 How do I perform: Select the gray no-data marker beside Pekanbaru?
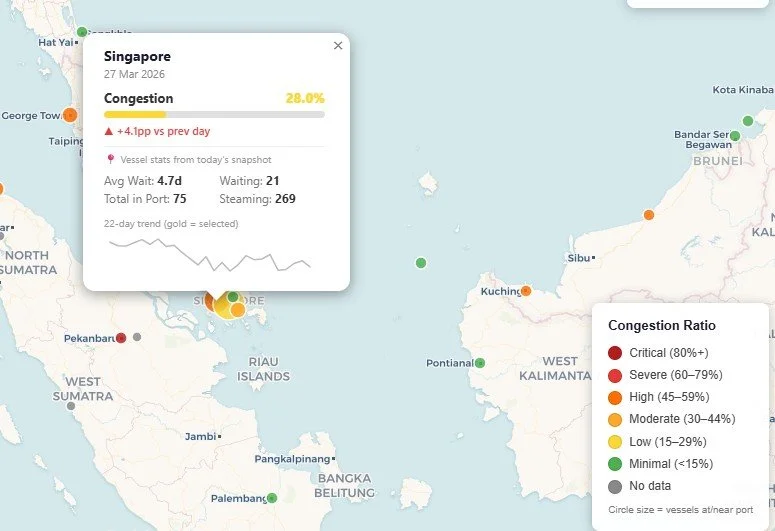pyautogui.click(x=137, y=337)
